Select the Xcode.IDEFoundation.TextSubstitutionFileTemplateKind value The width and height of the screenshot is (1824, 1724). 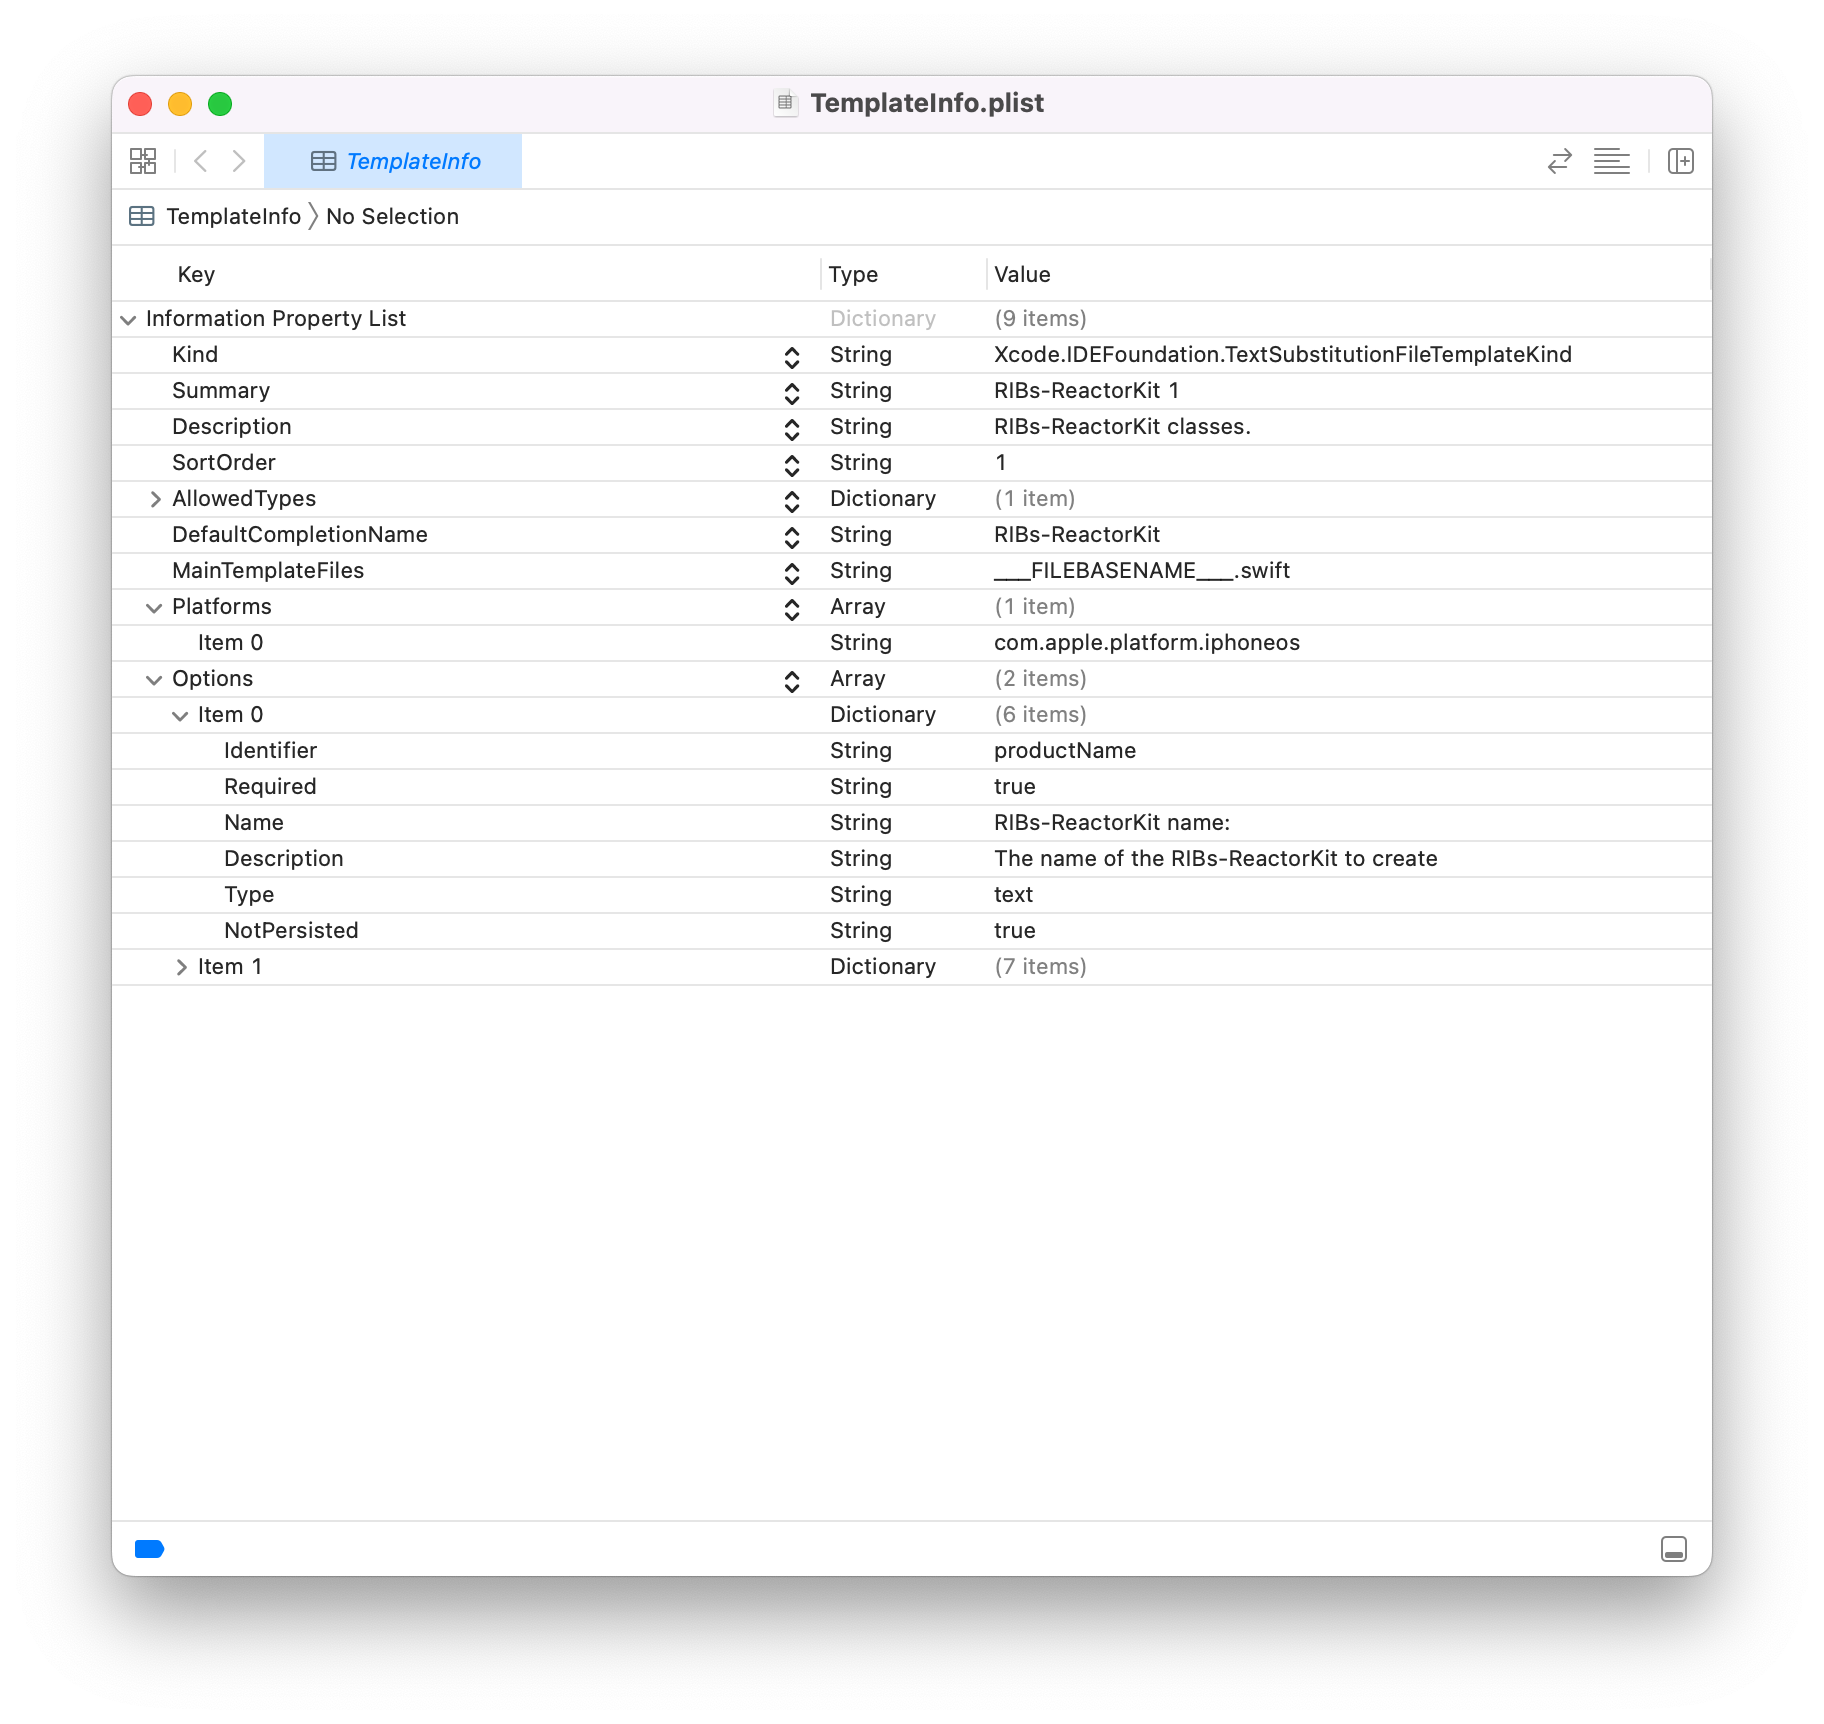tap(1283, 354)
